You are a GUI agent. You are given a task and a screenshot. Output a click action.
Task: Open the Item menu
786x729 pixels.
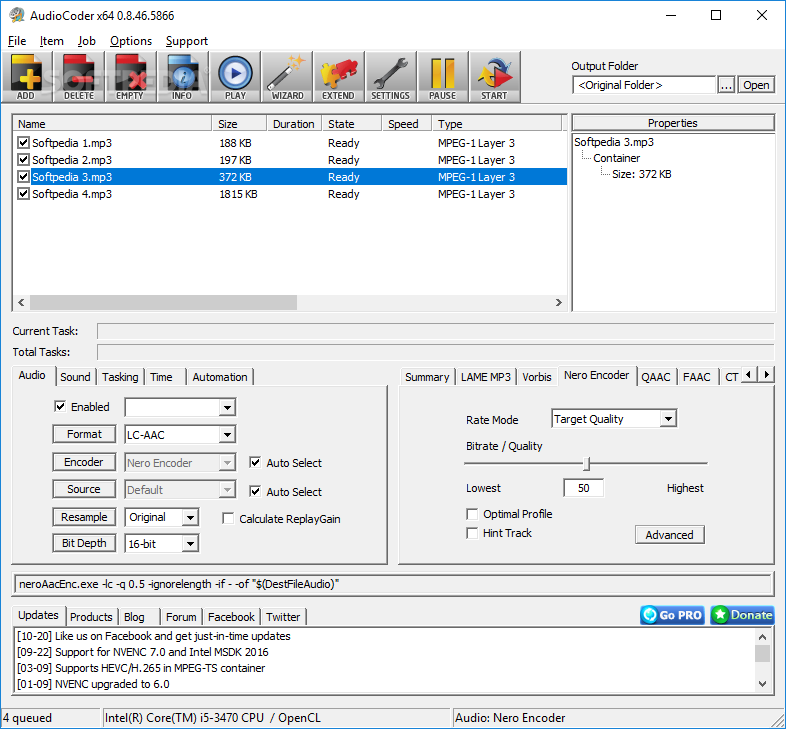tap(52, 41)
